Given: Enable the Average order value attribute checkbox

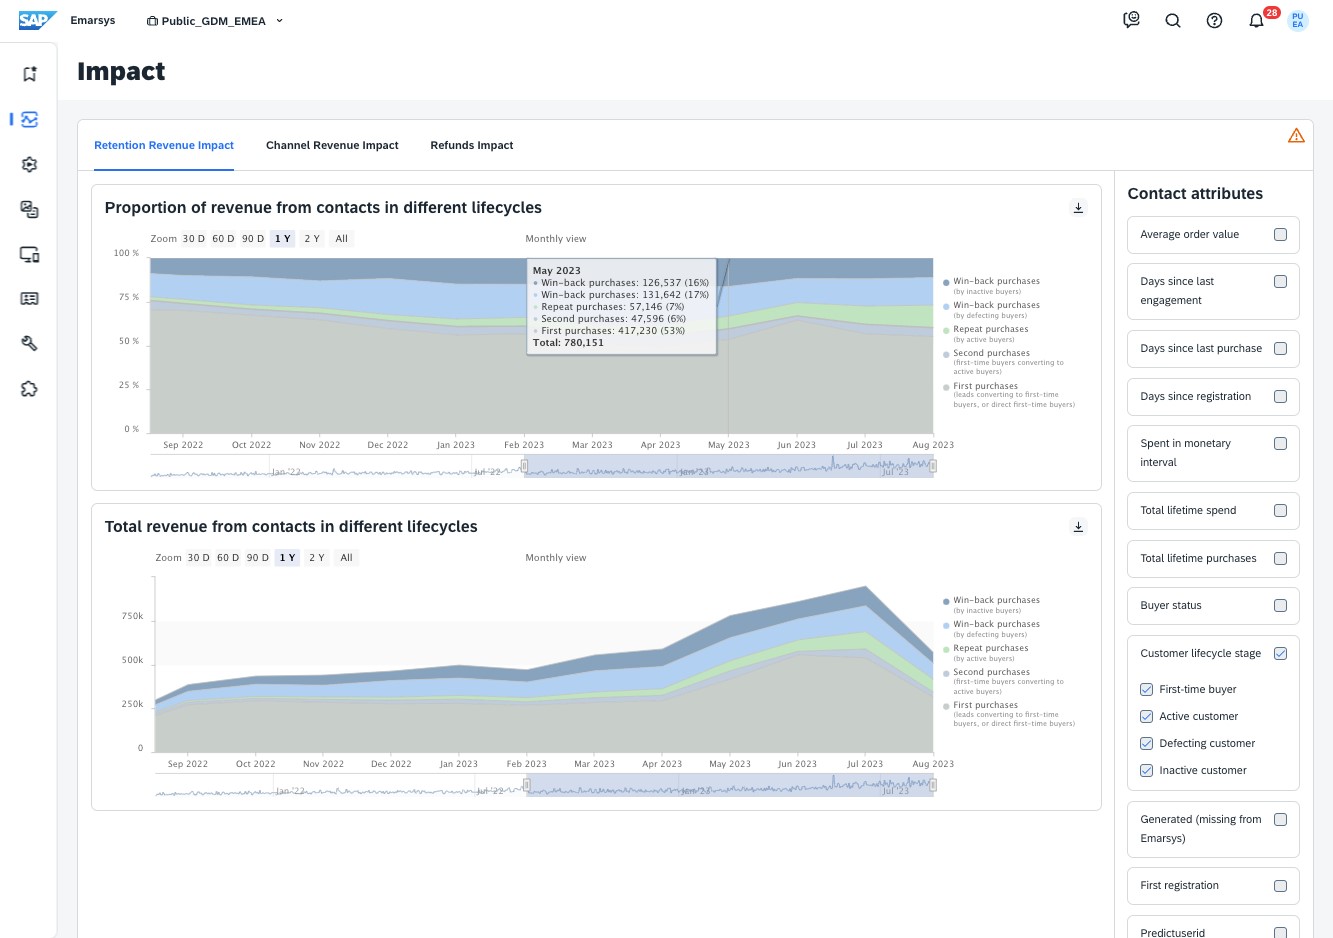Looking at the screenshot, I should (1280, 234).
